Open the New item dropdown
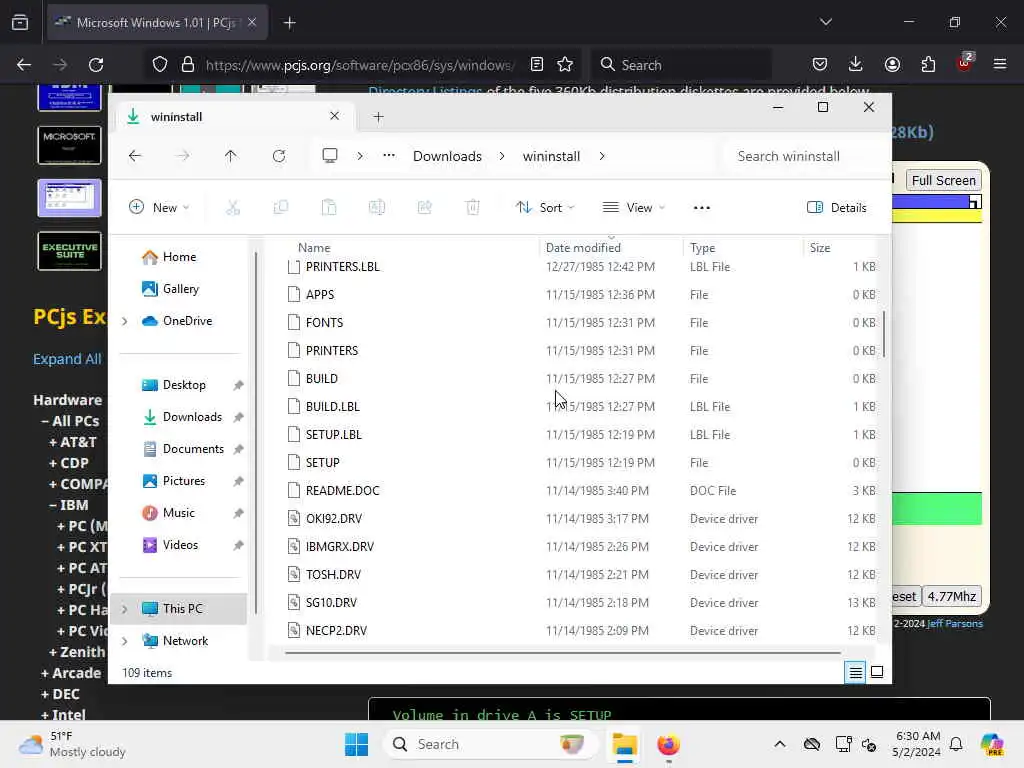This screenshot has width=1024, height=768. (x=159, y=208)
